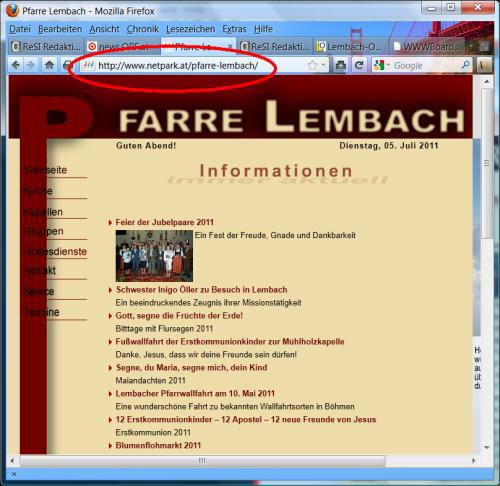Screen dimensions: 500x486
Task: Go back with the back arrow
Action: (16, 65)
